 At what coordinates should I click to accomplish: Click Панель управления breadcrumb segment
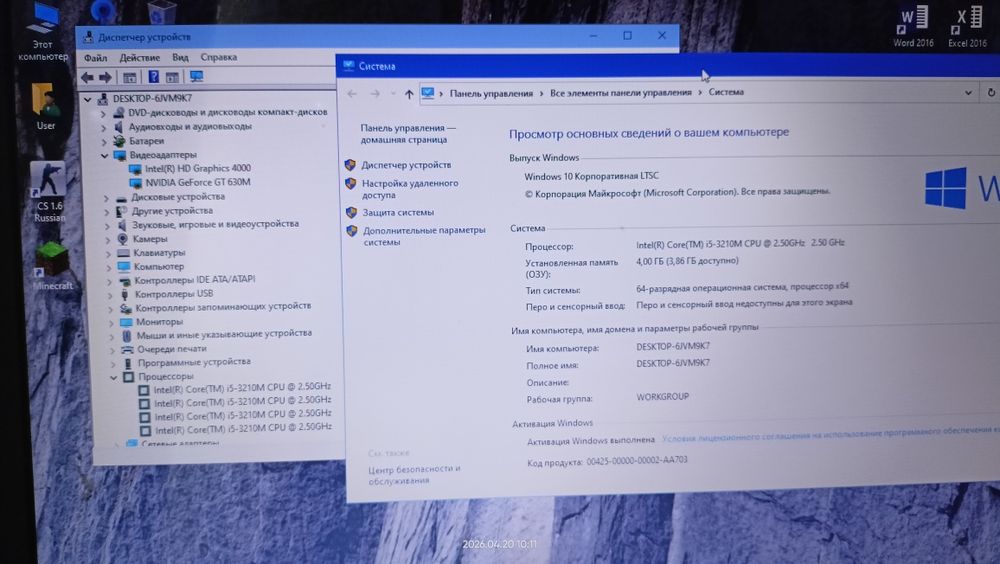491,93
